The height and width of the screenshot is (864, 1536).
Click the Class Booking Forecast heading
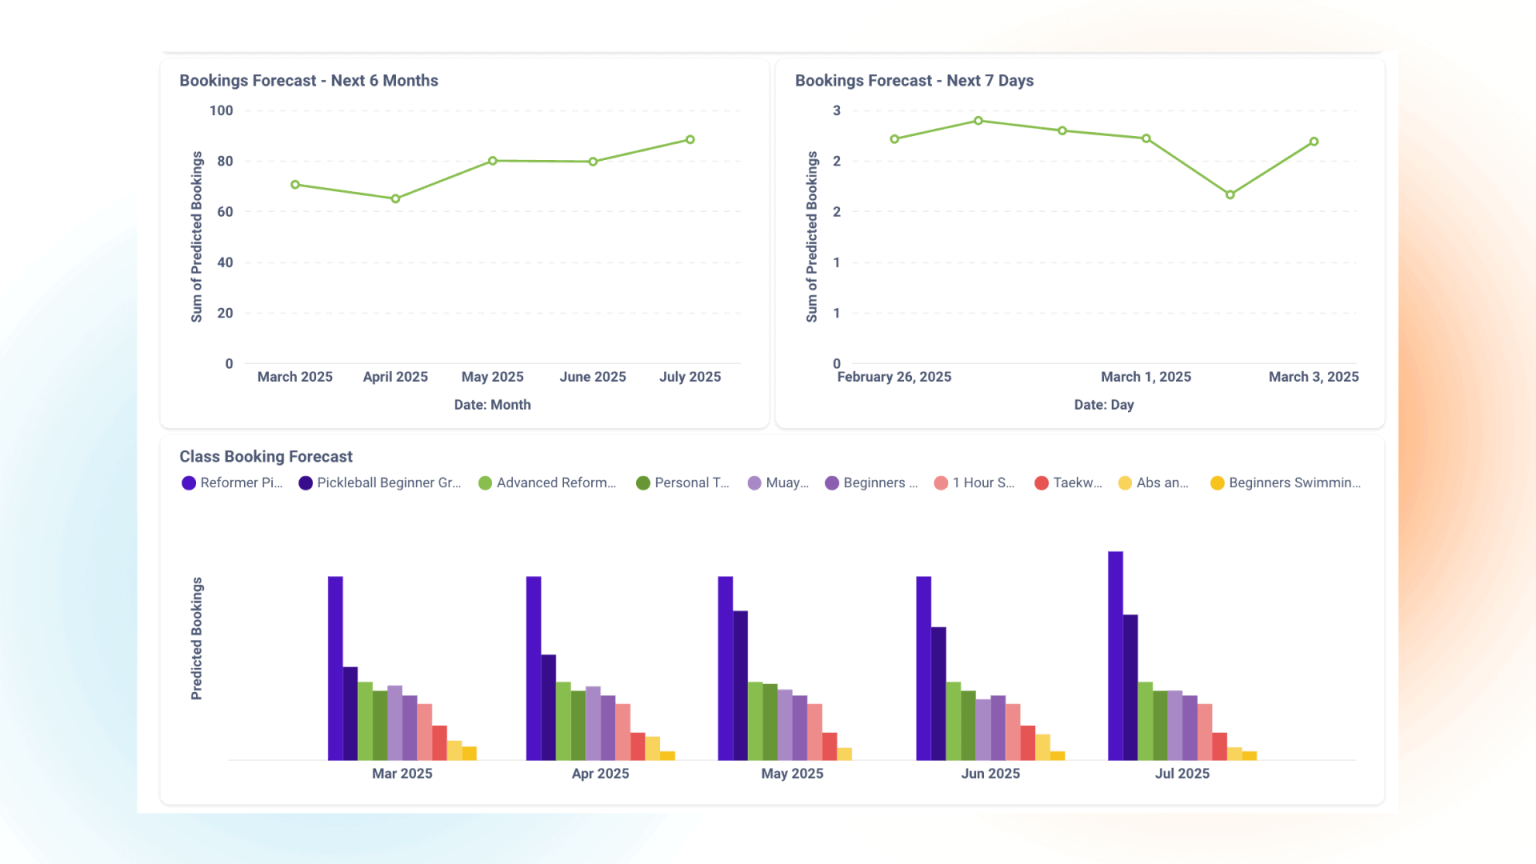tap(265, 456)
